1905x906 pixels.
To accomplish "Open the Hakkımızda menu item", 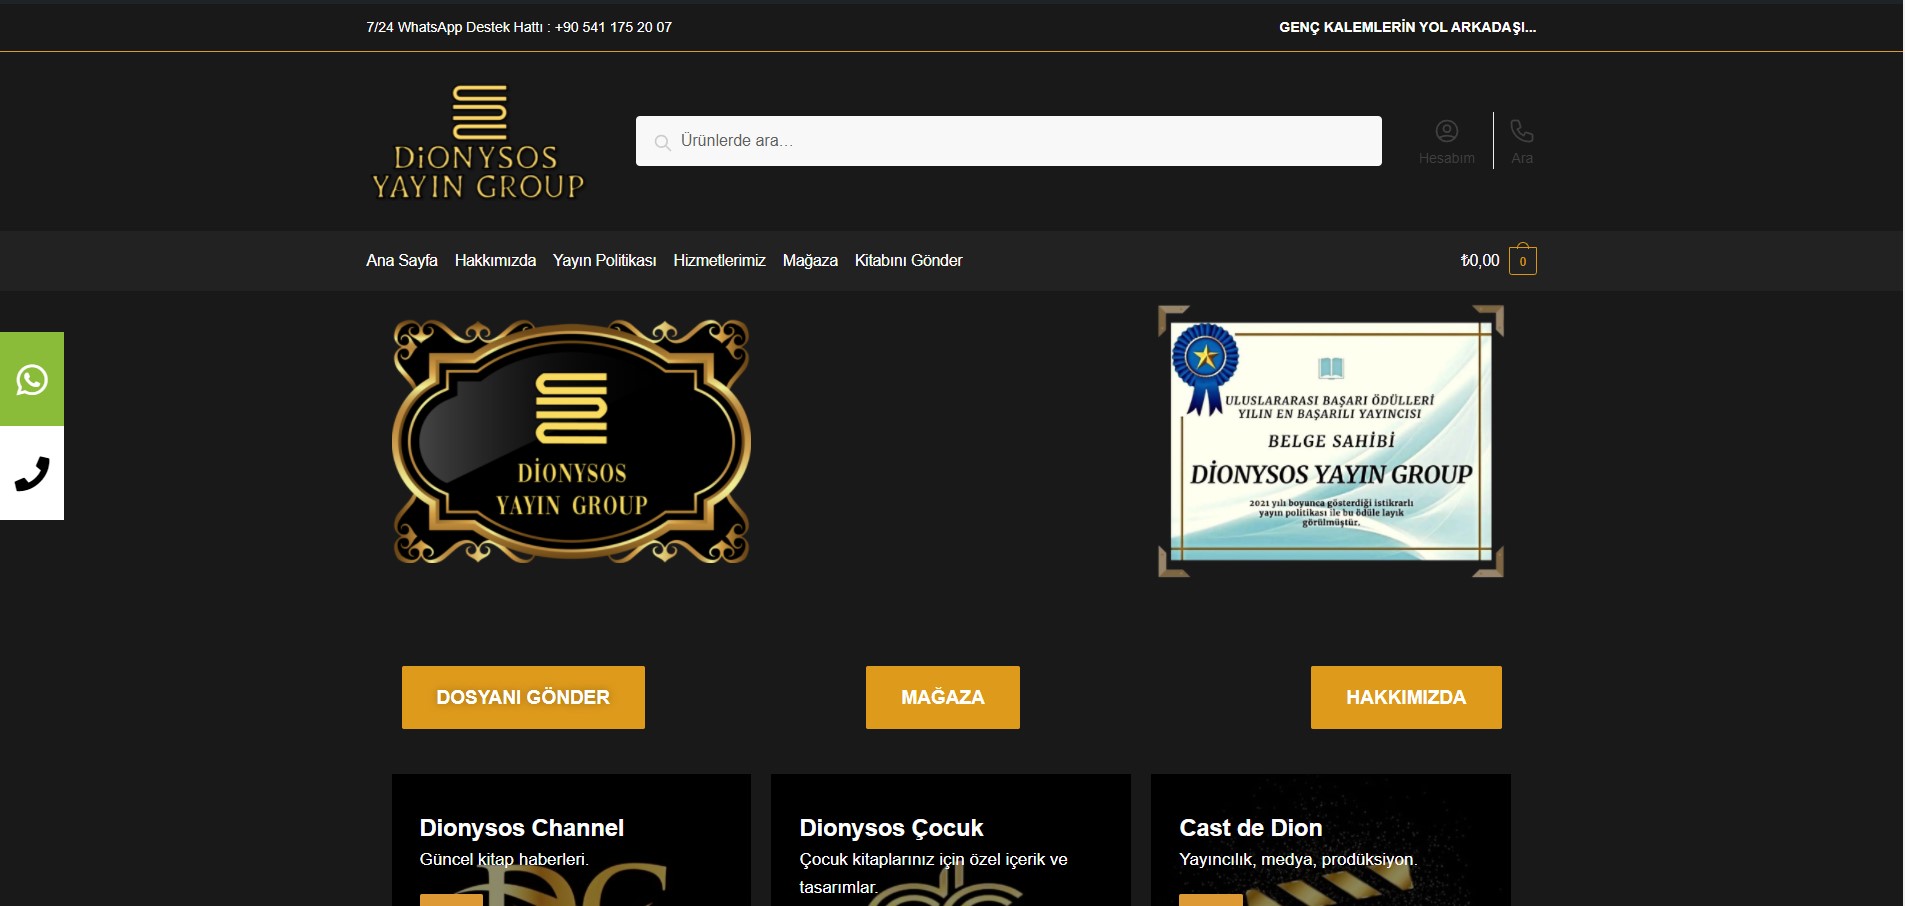I will 495,260.
